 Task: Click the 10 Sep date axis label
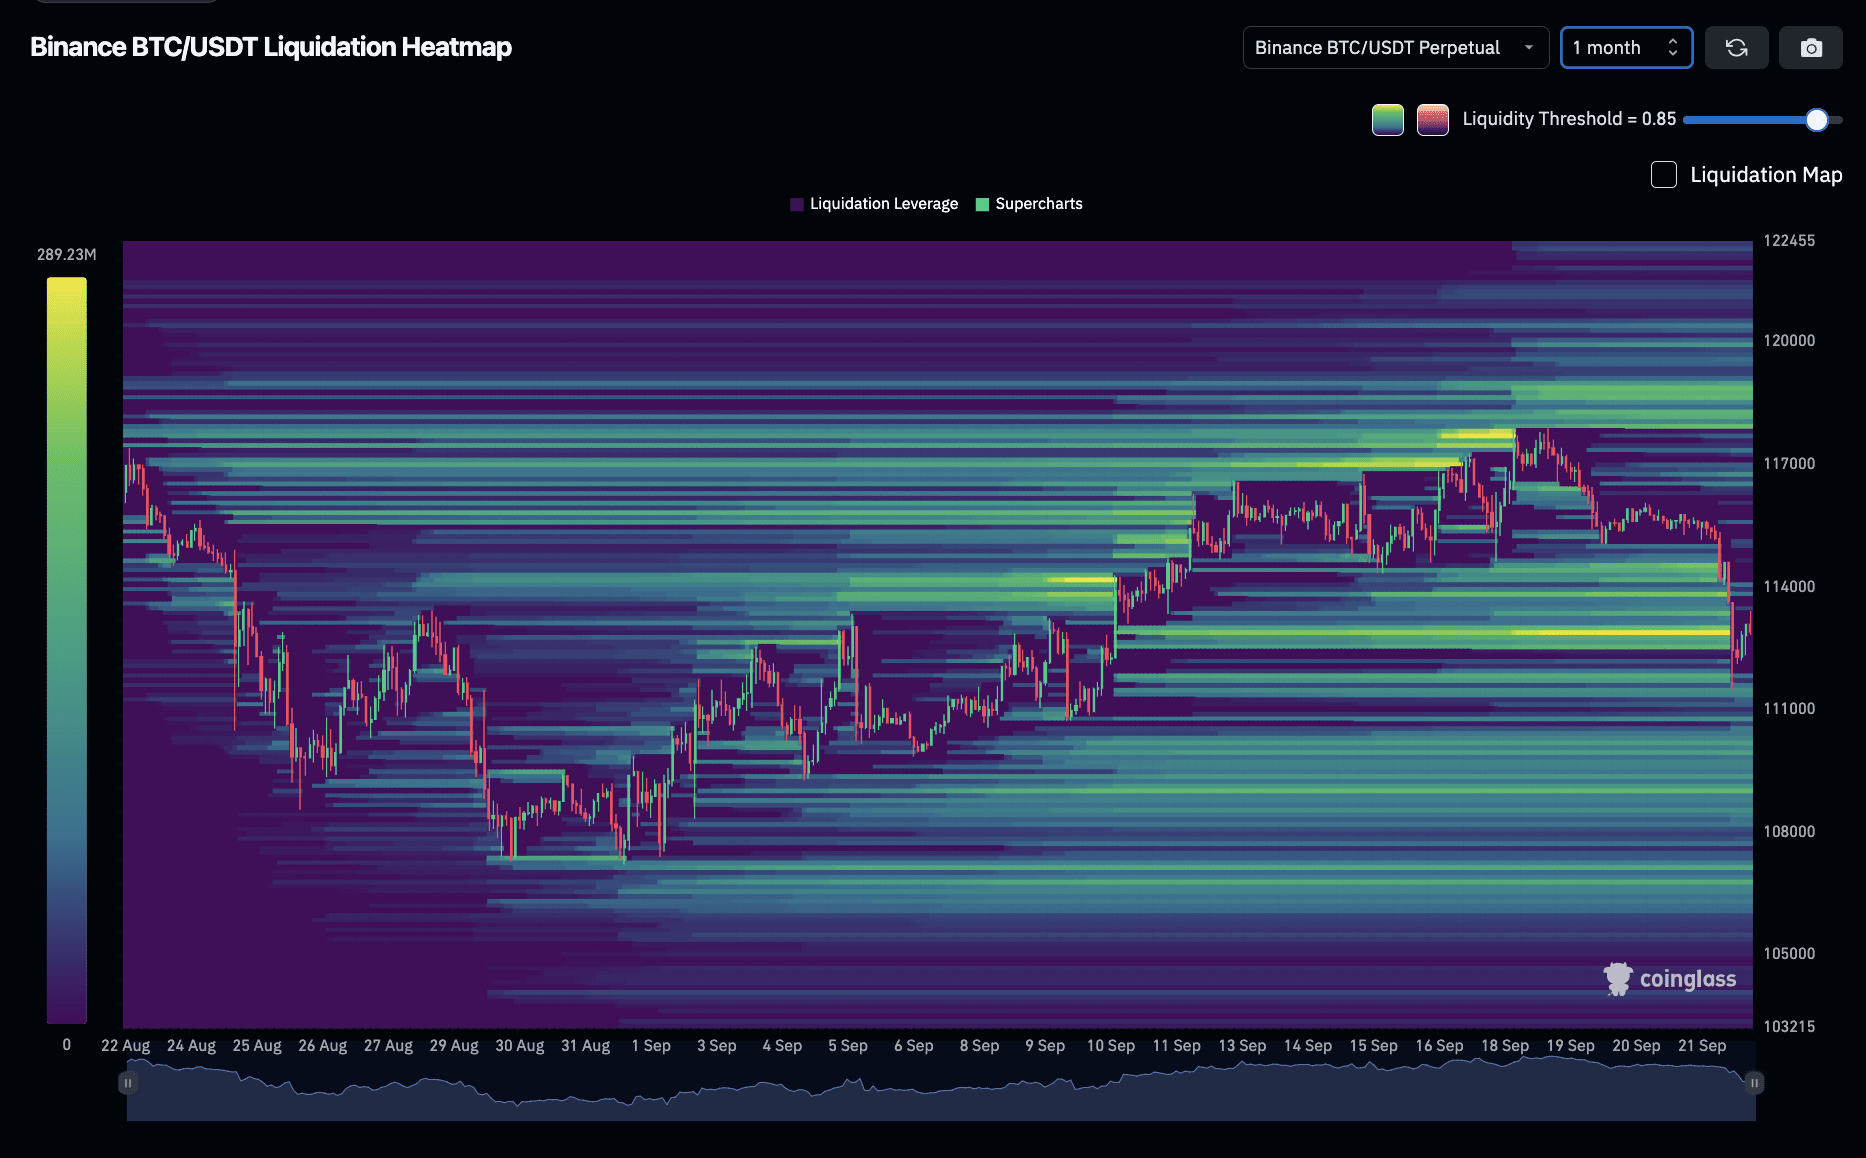[x=1111, y=1046]
